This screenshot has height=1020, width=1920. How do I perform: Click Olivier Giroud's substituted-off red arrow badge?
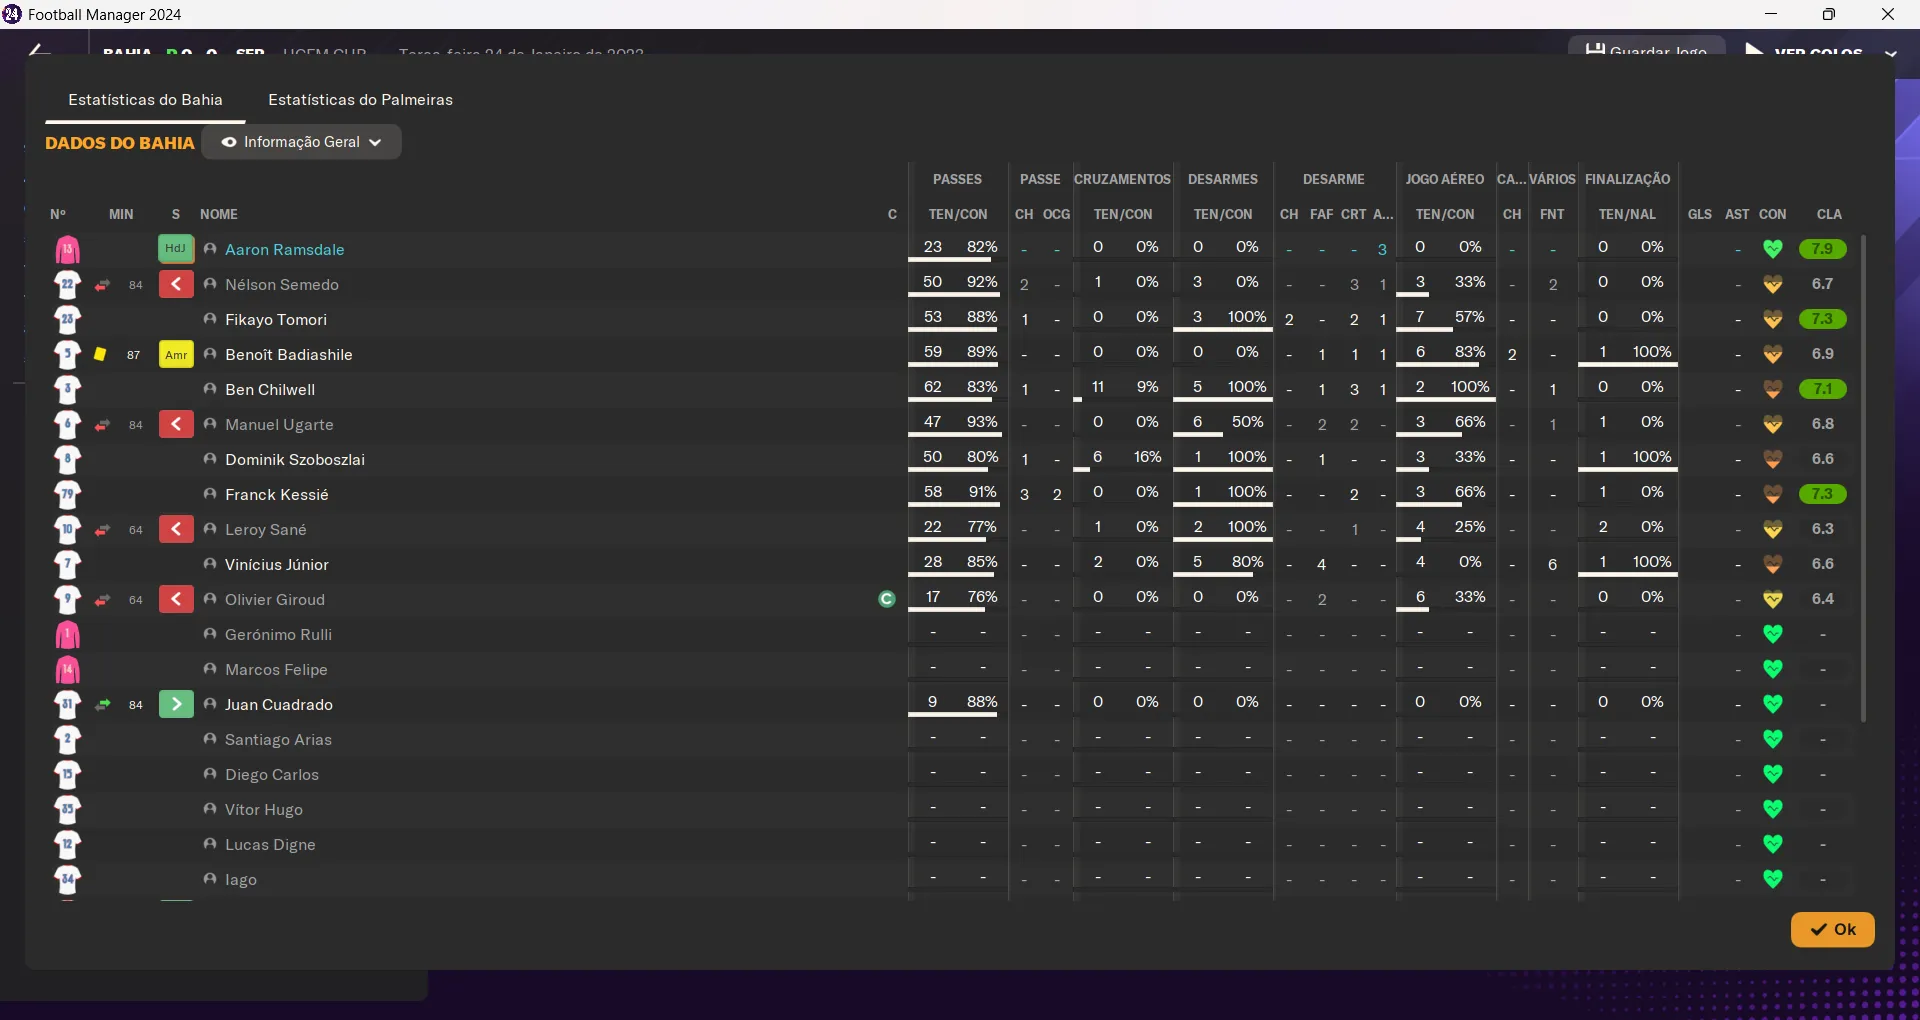[x=176, y=599]
